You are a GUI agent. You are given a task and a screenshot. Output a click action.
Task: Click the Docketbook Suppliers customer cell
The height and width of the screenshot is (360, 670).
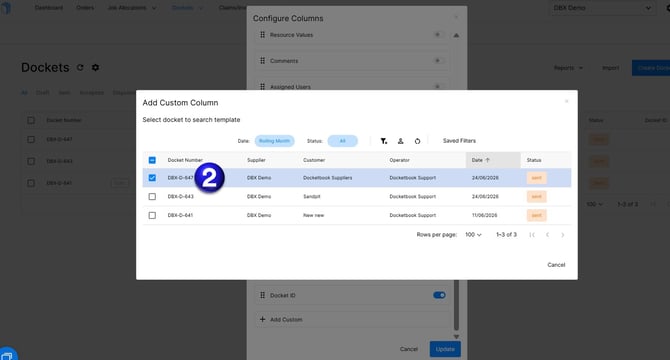coord(328,178)
